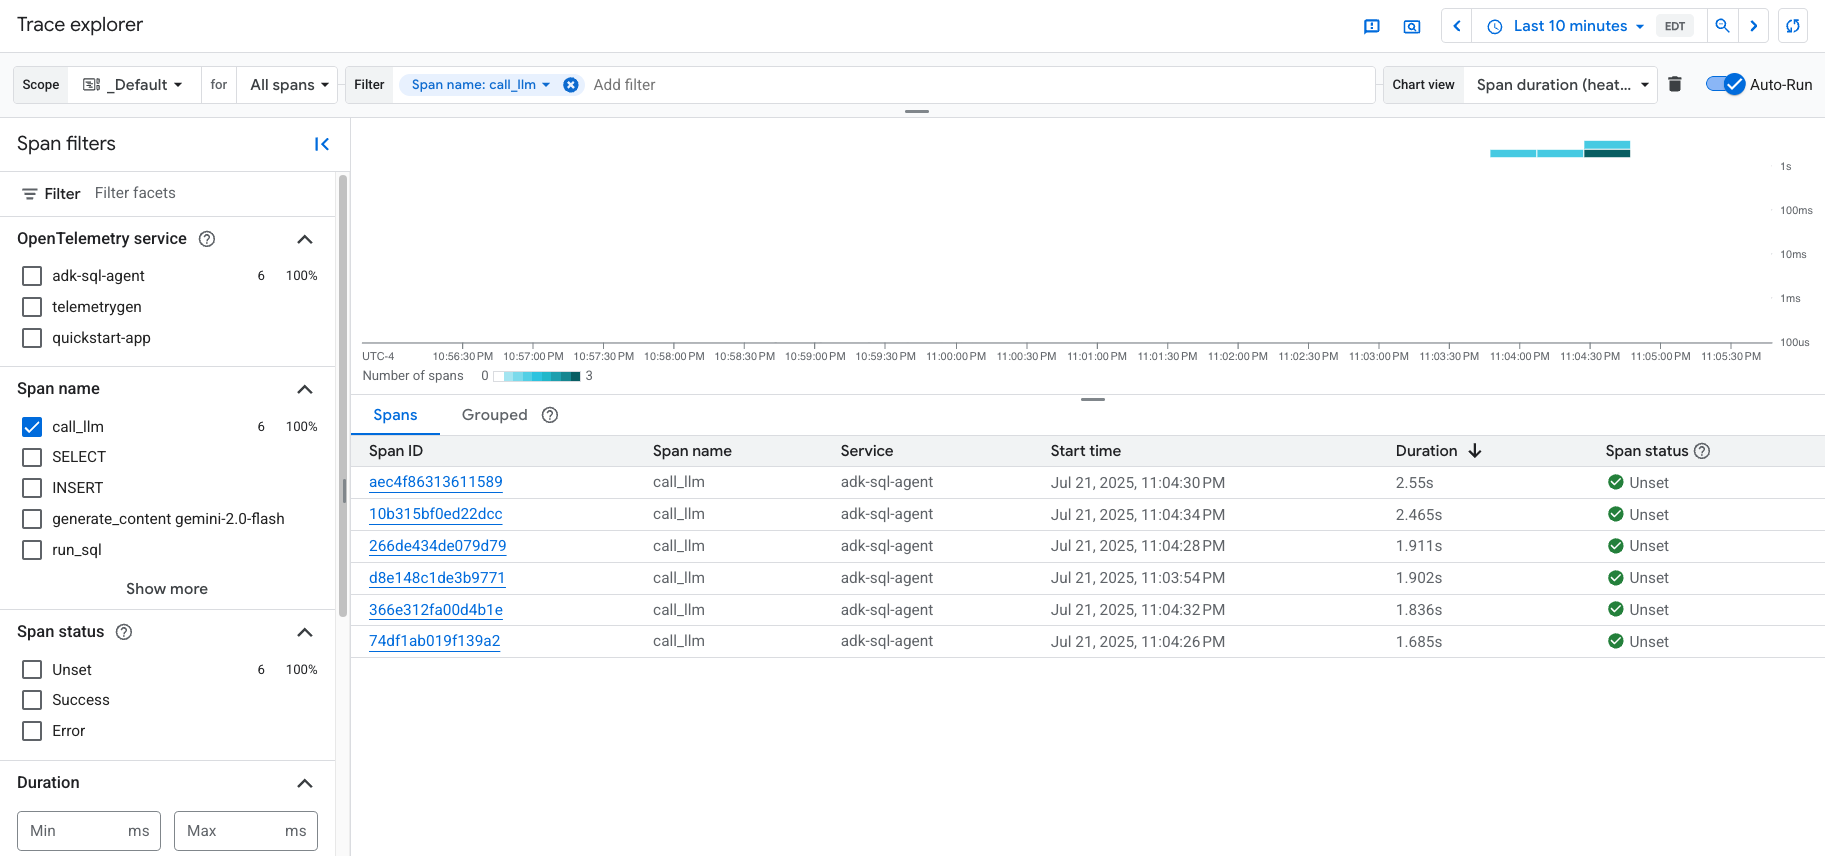Open span aec4f86313611589
Viewport: 1825px width, 856px height.
(x=436, y=482)
